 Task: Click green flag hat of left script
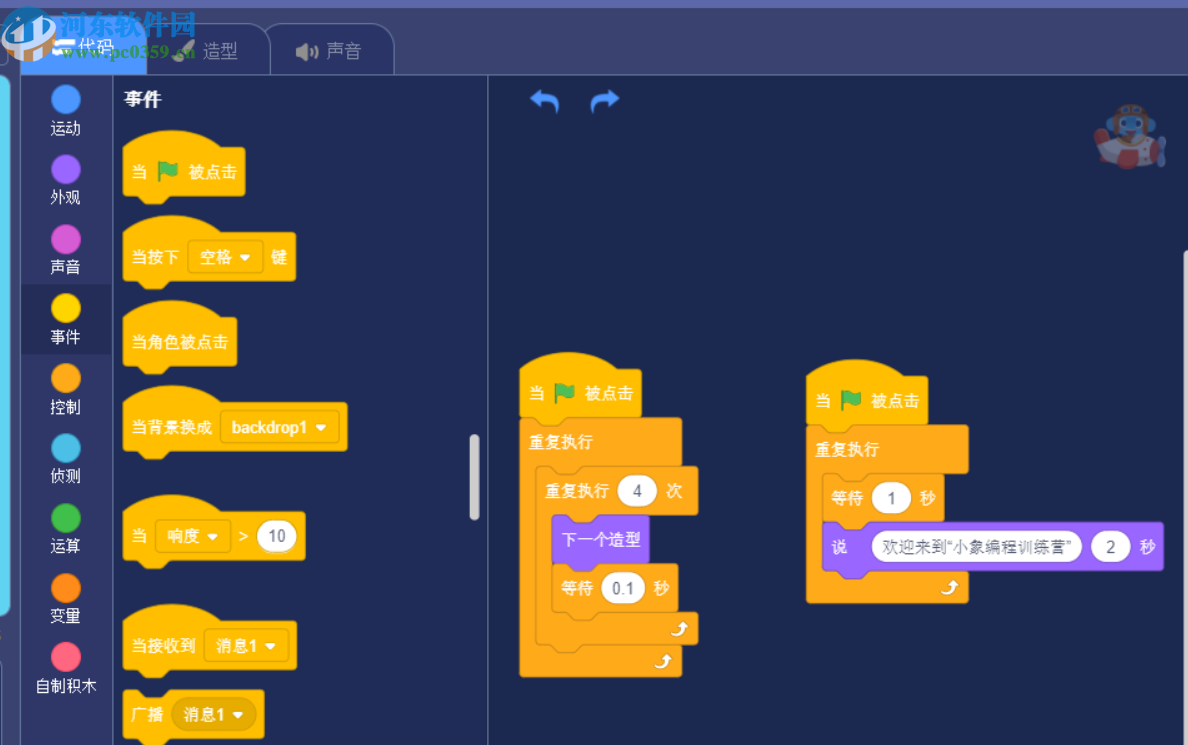580,388
